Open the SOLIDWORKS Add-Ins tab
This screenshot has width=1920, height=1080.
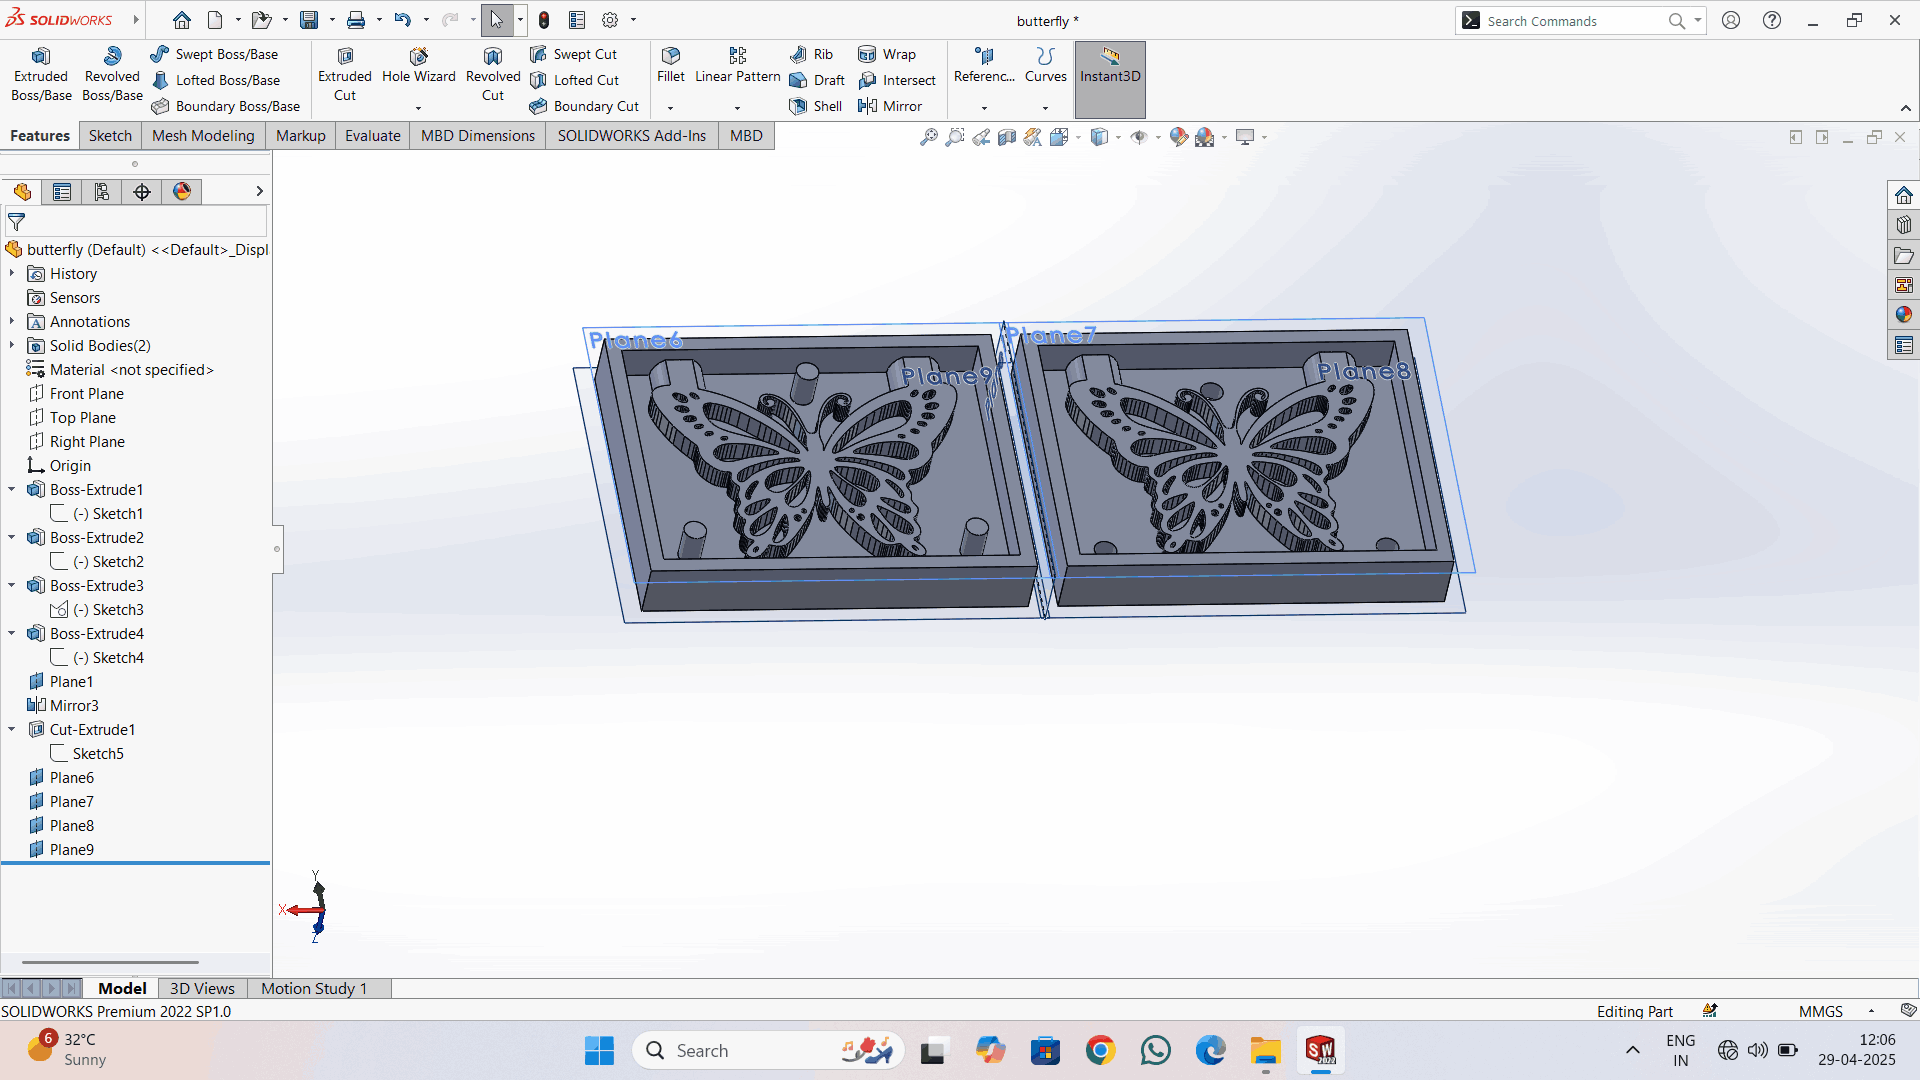(632, 136)
